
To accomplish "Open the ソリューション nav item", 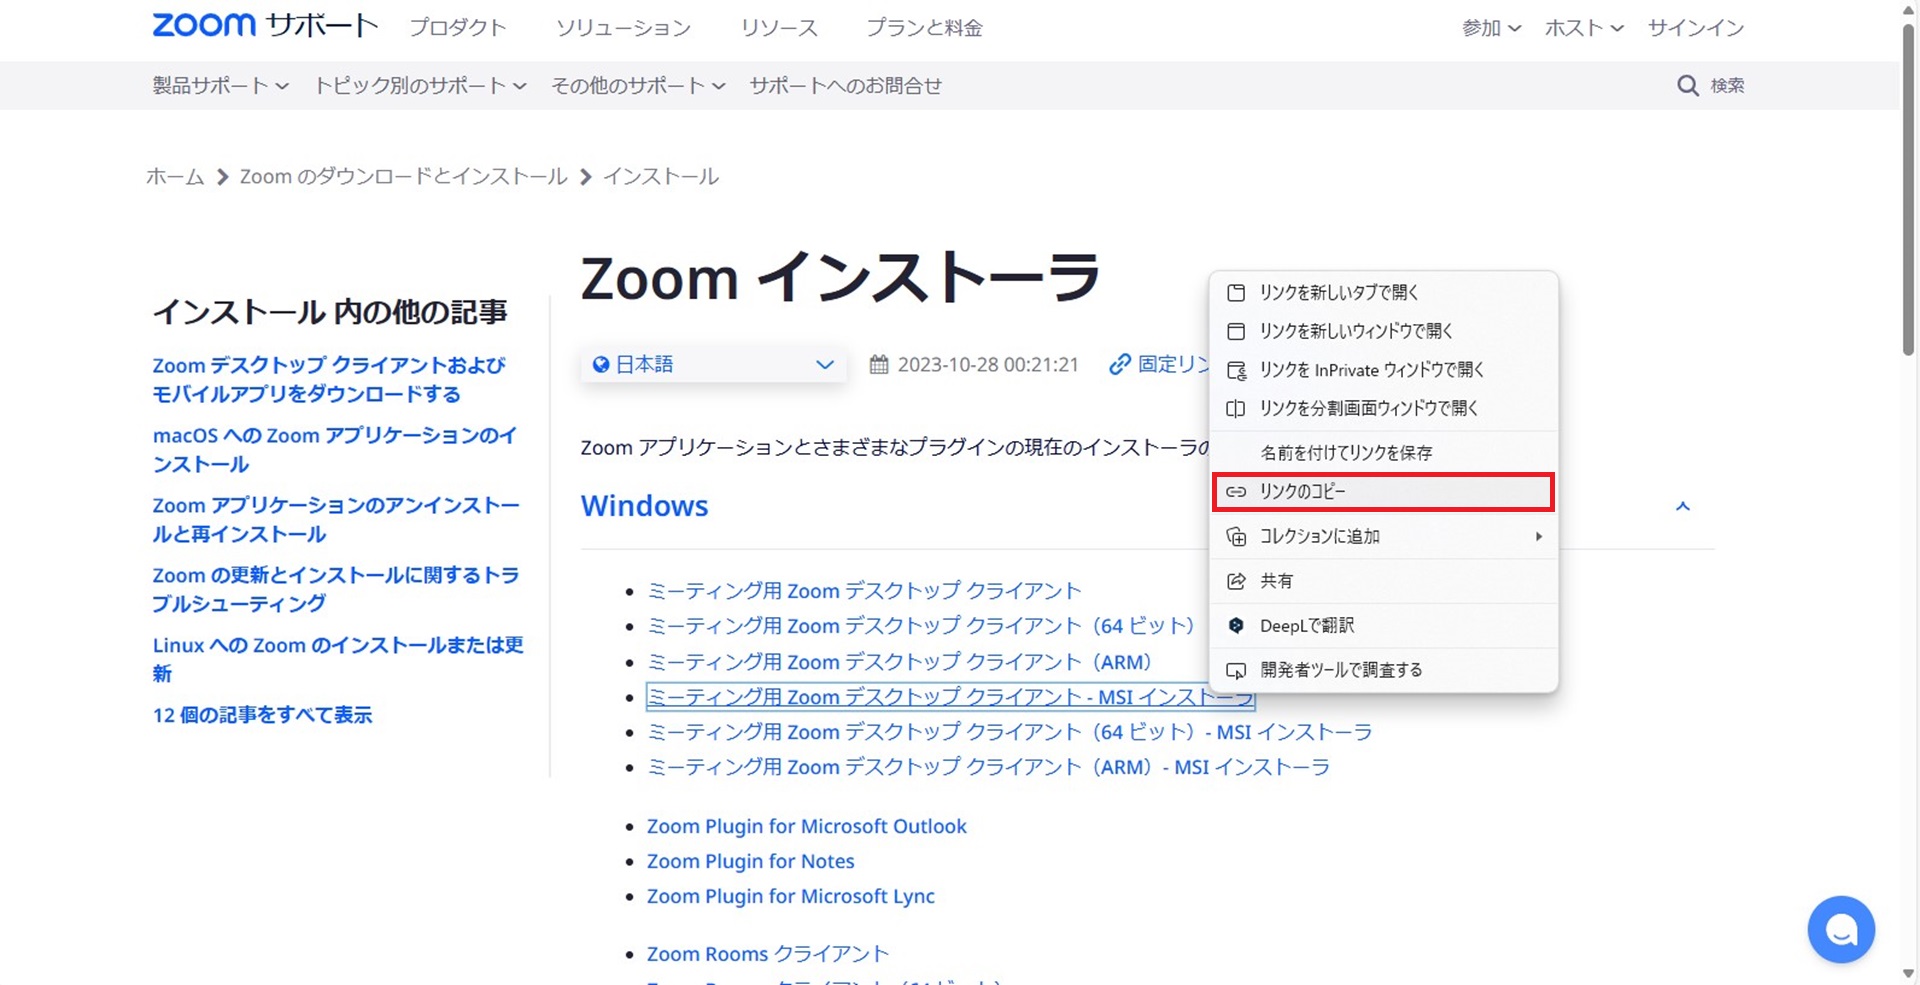I will pos(623,28).
